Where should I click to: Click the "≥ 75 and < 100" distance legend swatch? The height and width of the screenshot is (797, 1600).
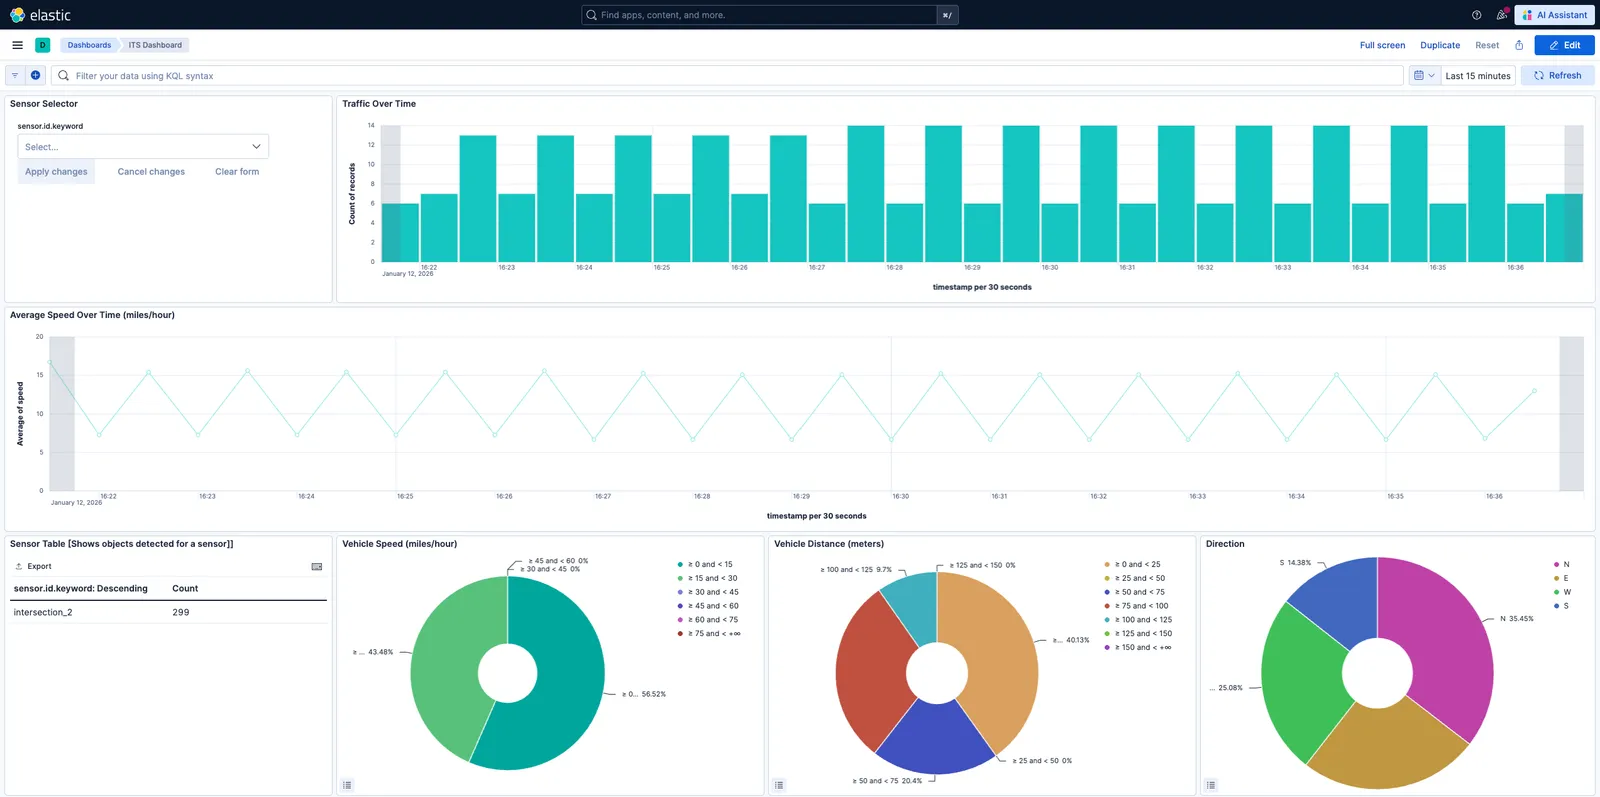pos(1107,606)
